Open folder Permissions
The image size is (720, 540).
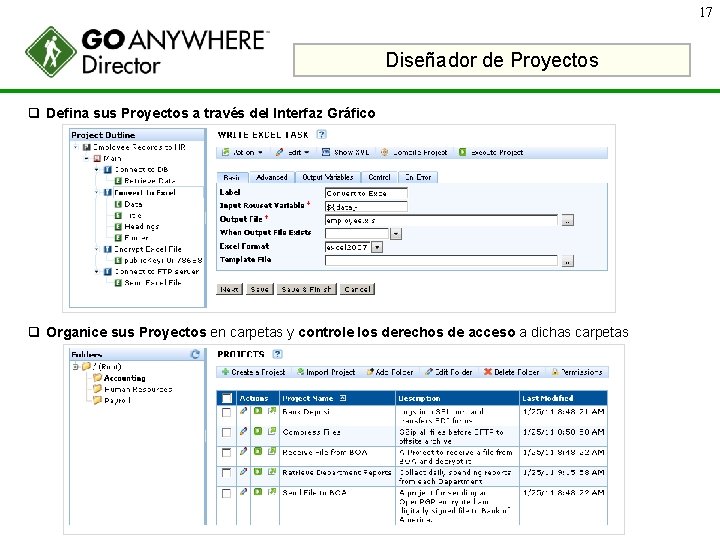pos(577,372)
